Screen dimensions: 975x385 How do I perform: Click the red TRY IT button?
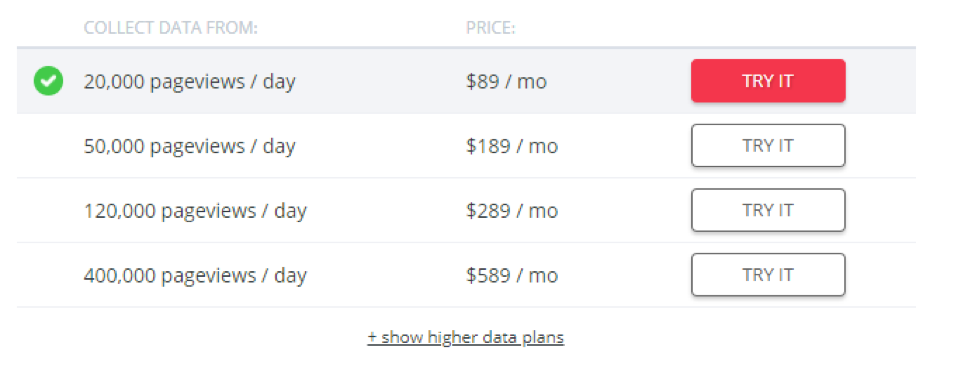pyautogui.click(x=768, y=81)
